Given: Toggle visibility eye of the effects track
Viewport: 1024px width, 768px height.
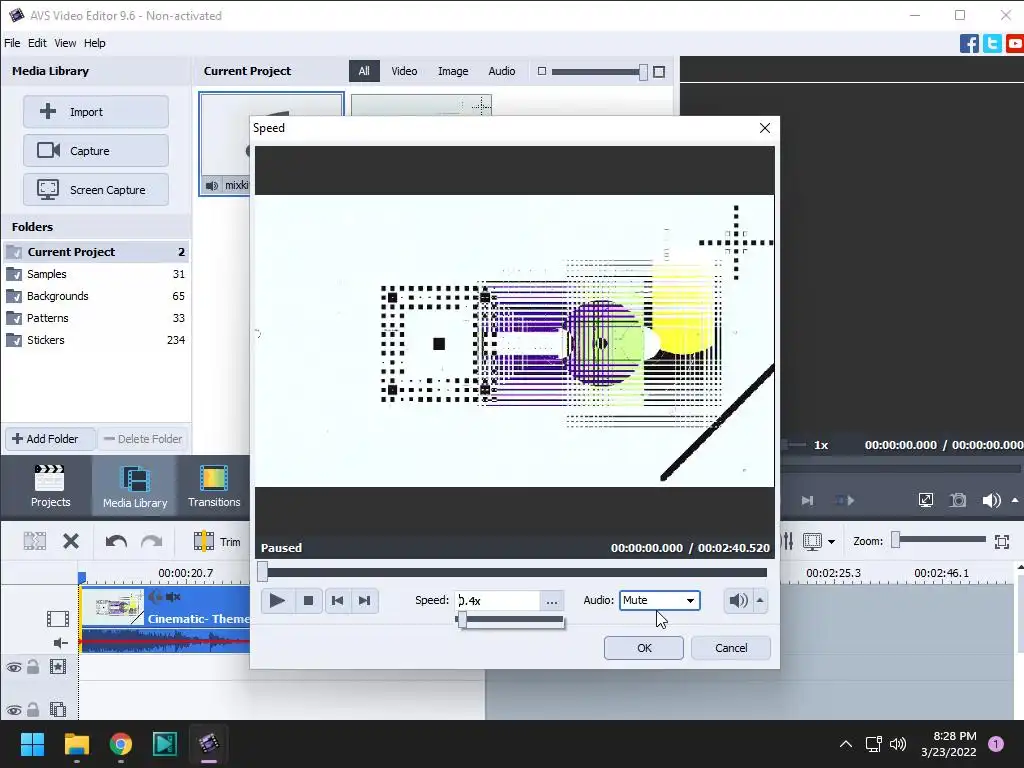Looking at the screenshot, I should pyautogui.click(x=14, y=667).
